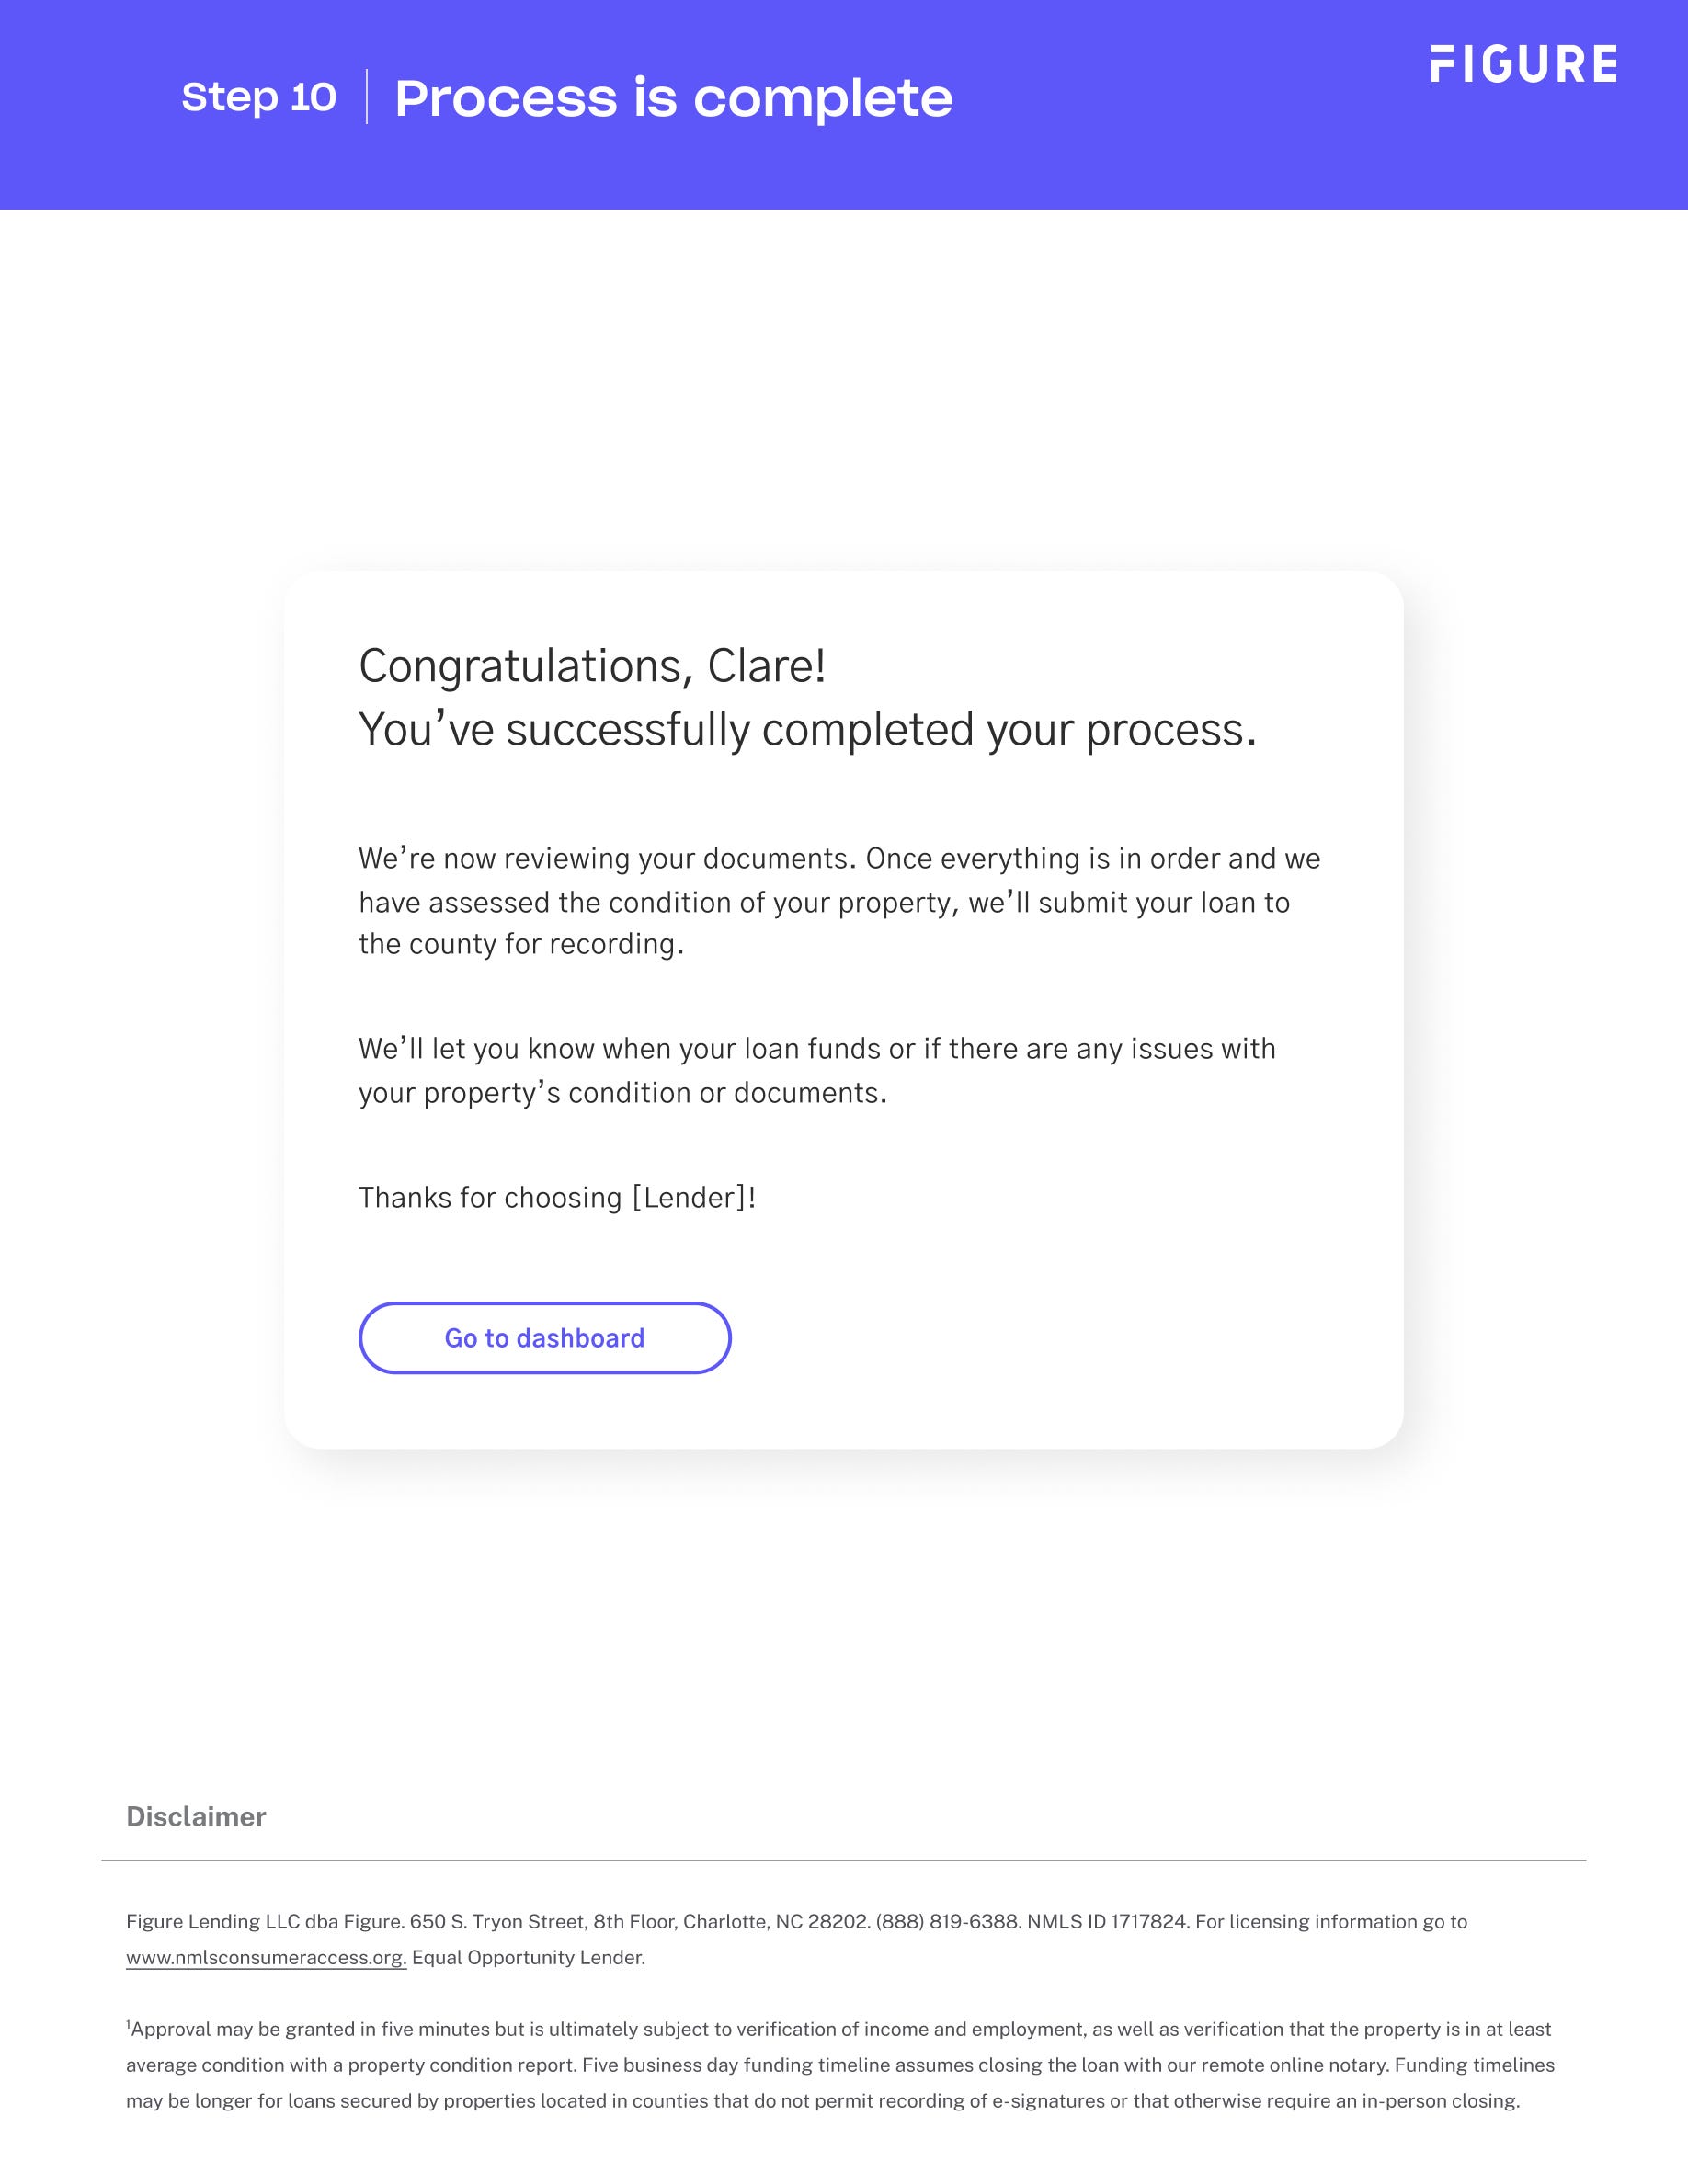
Task: Click the (888) 819-6388 phone number
Action: 948,1921
